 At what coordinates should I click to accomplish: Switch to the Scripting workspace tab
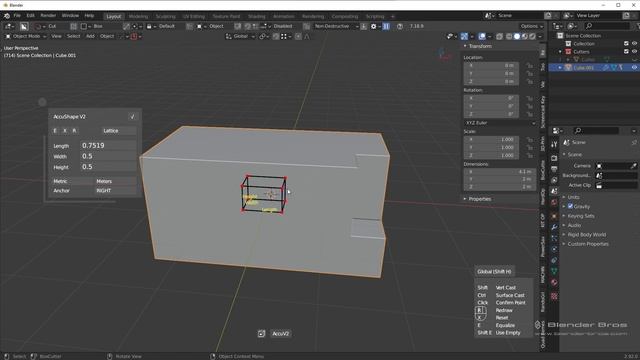375,16
